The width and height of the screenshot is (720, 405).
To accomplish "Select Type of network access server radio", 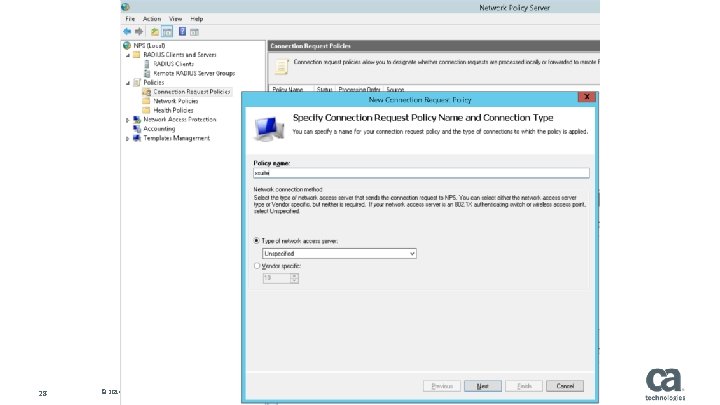I will click(x=257, y=241).
